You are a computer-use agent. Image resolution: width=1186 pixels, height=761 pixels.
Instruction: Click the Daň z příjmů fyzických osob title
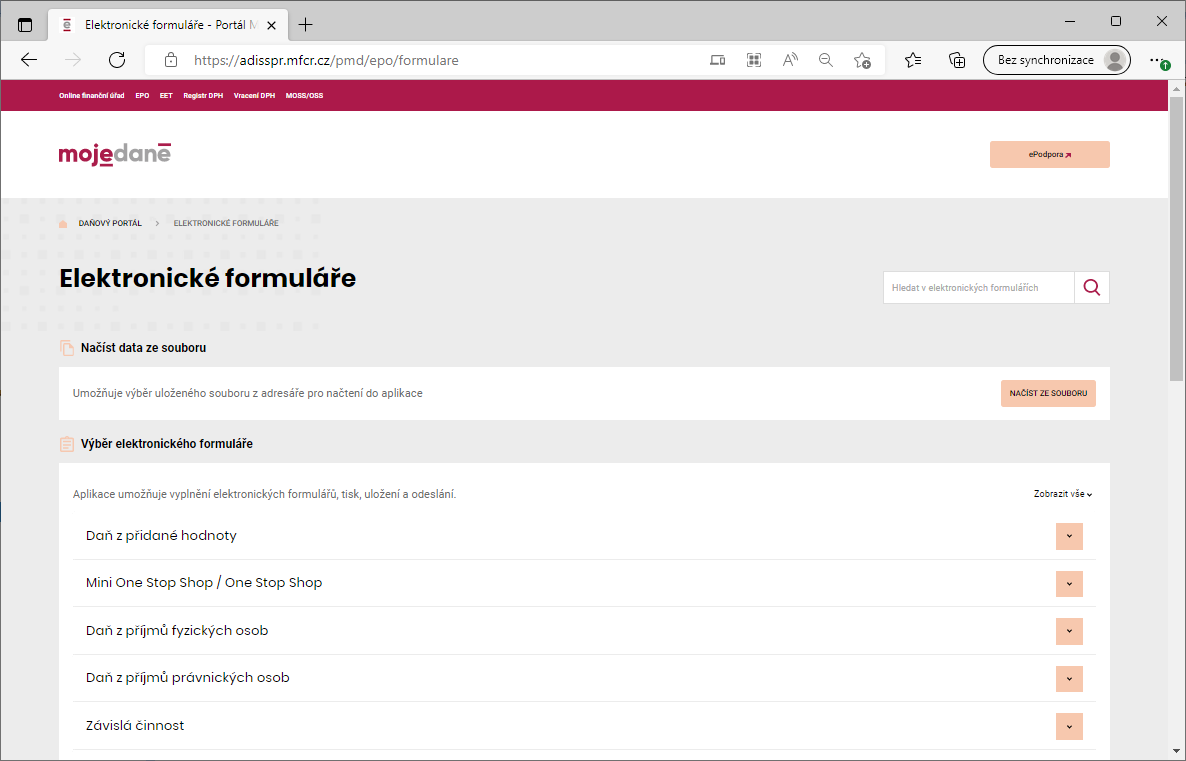click(x=177, y=631)
